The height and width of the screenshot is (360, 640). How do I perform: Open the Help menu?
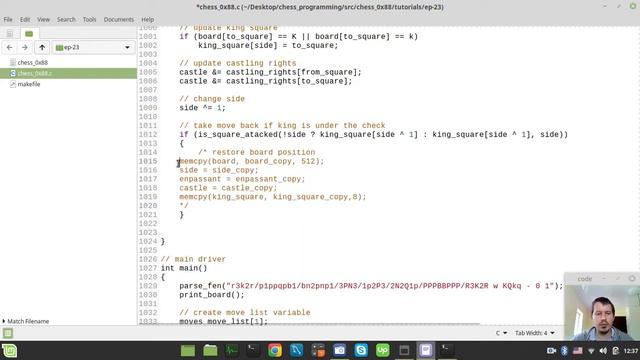147,19
